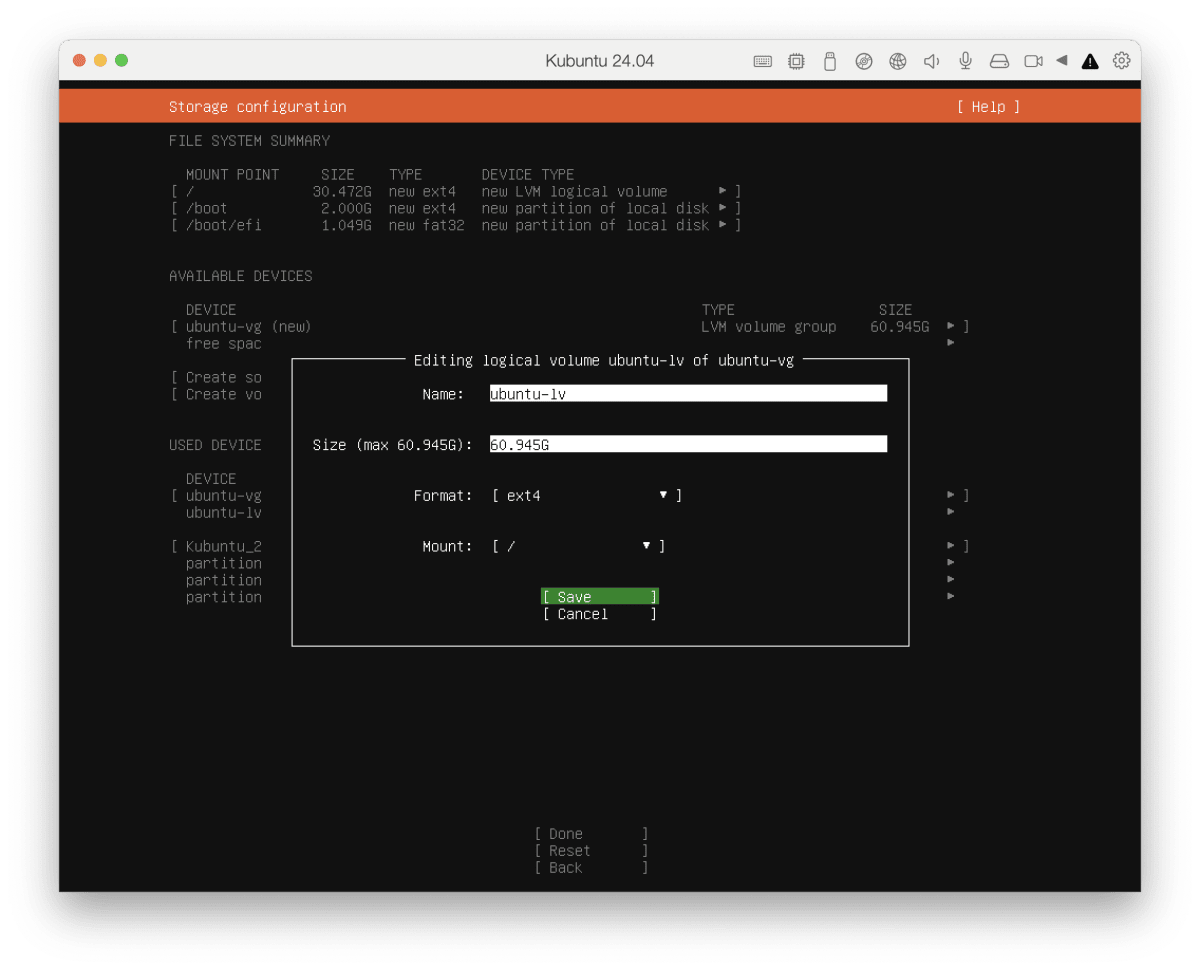Select Reset at the bottom
The height and width of the screenshot is (970, 1200).
click(591, 851)
